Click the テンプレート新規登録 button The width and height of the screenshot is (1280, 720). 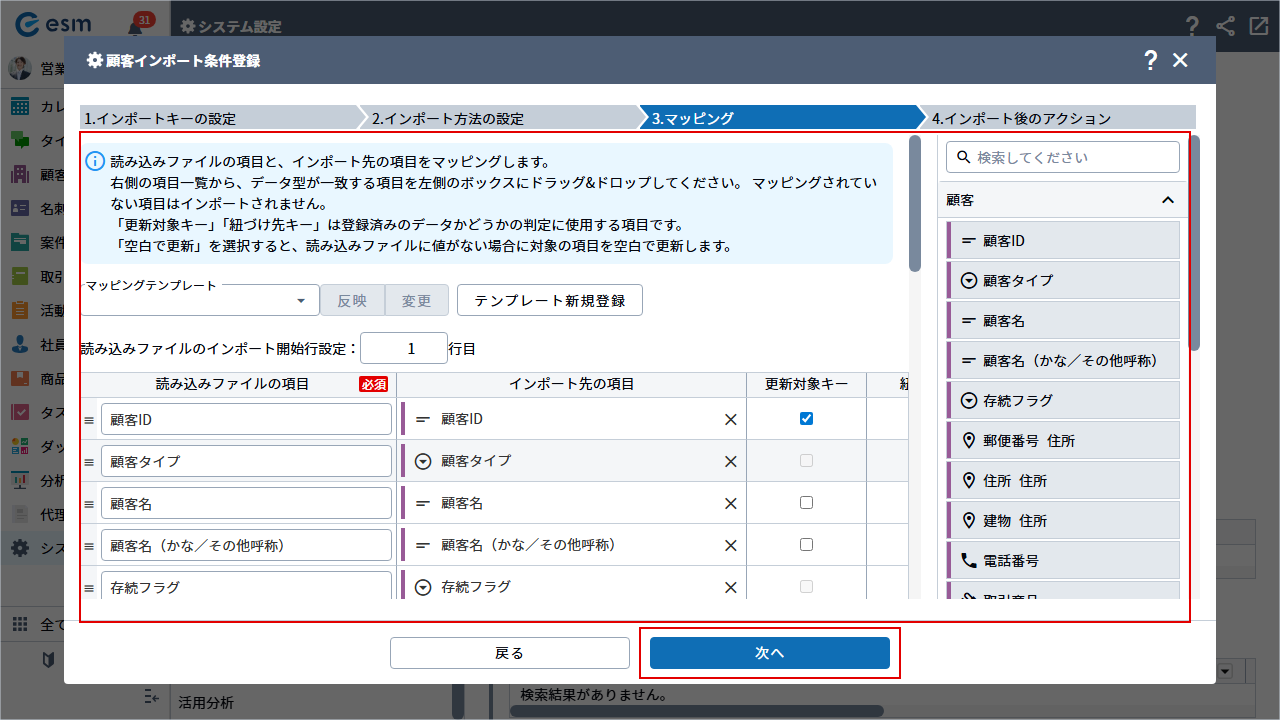click(x=549, y=300)
